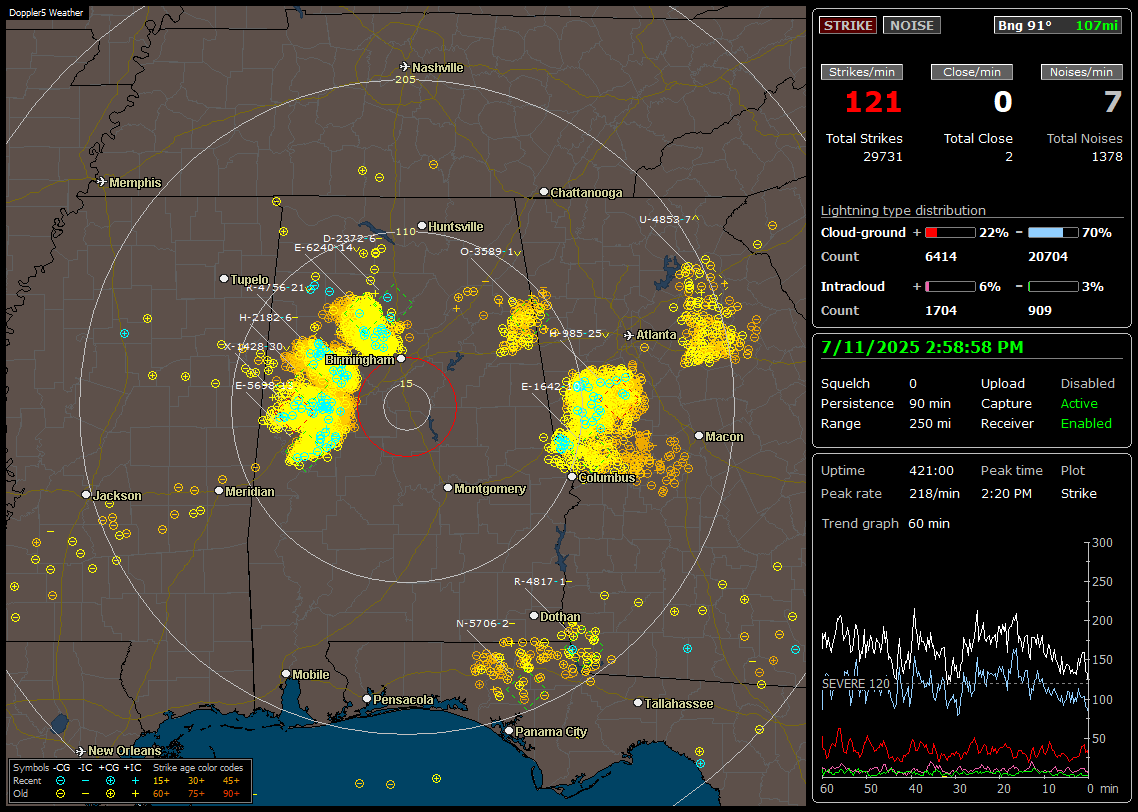Click the Pensacola city marker dot
Viewport: 1138px width, 812px height.
coord(367,699)
